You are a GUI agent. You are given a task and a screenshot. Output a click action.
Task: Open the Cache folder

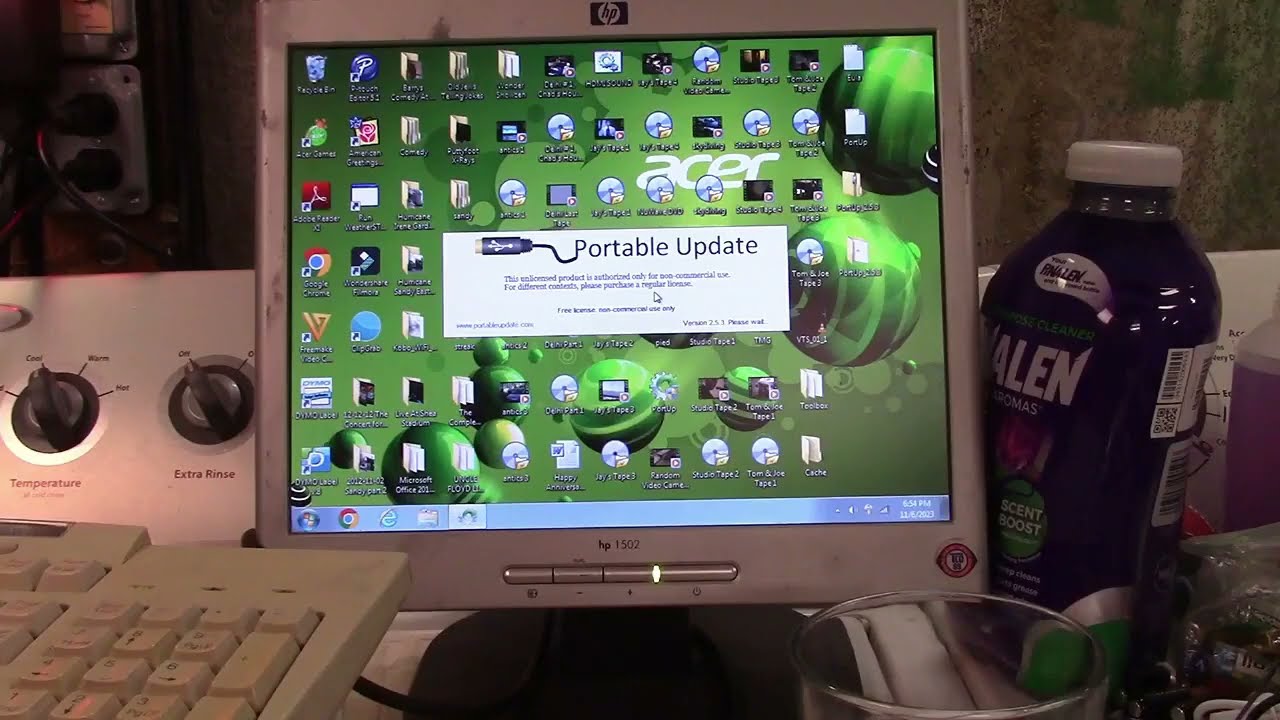[x=814, y=456]
